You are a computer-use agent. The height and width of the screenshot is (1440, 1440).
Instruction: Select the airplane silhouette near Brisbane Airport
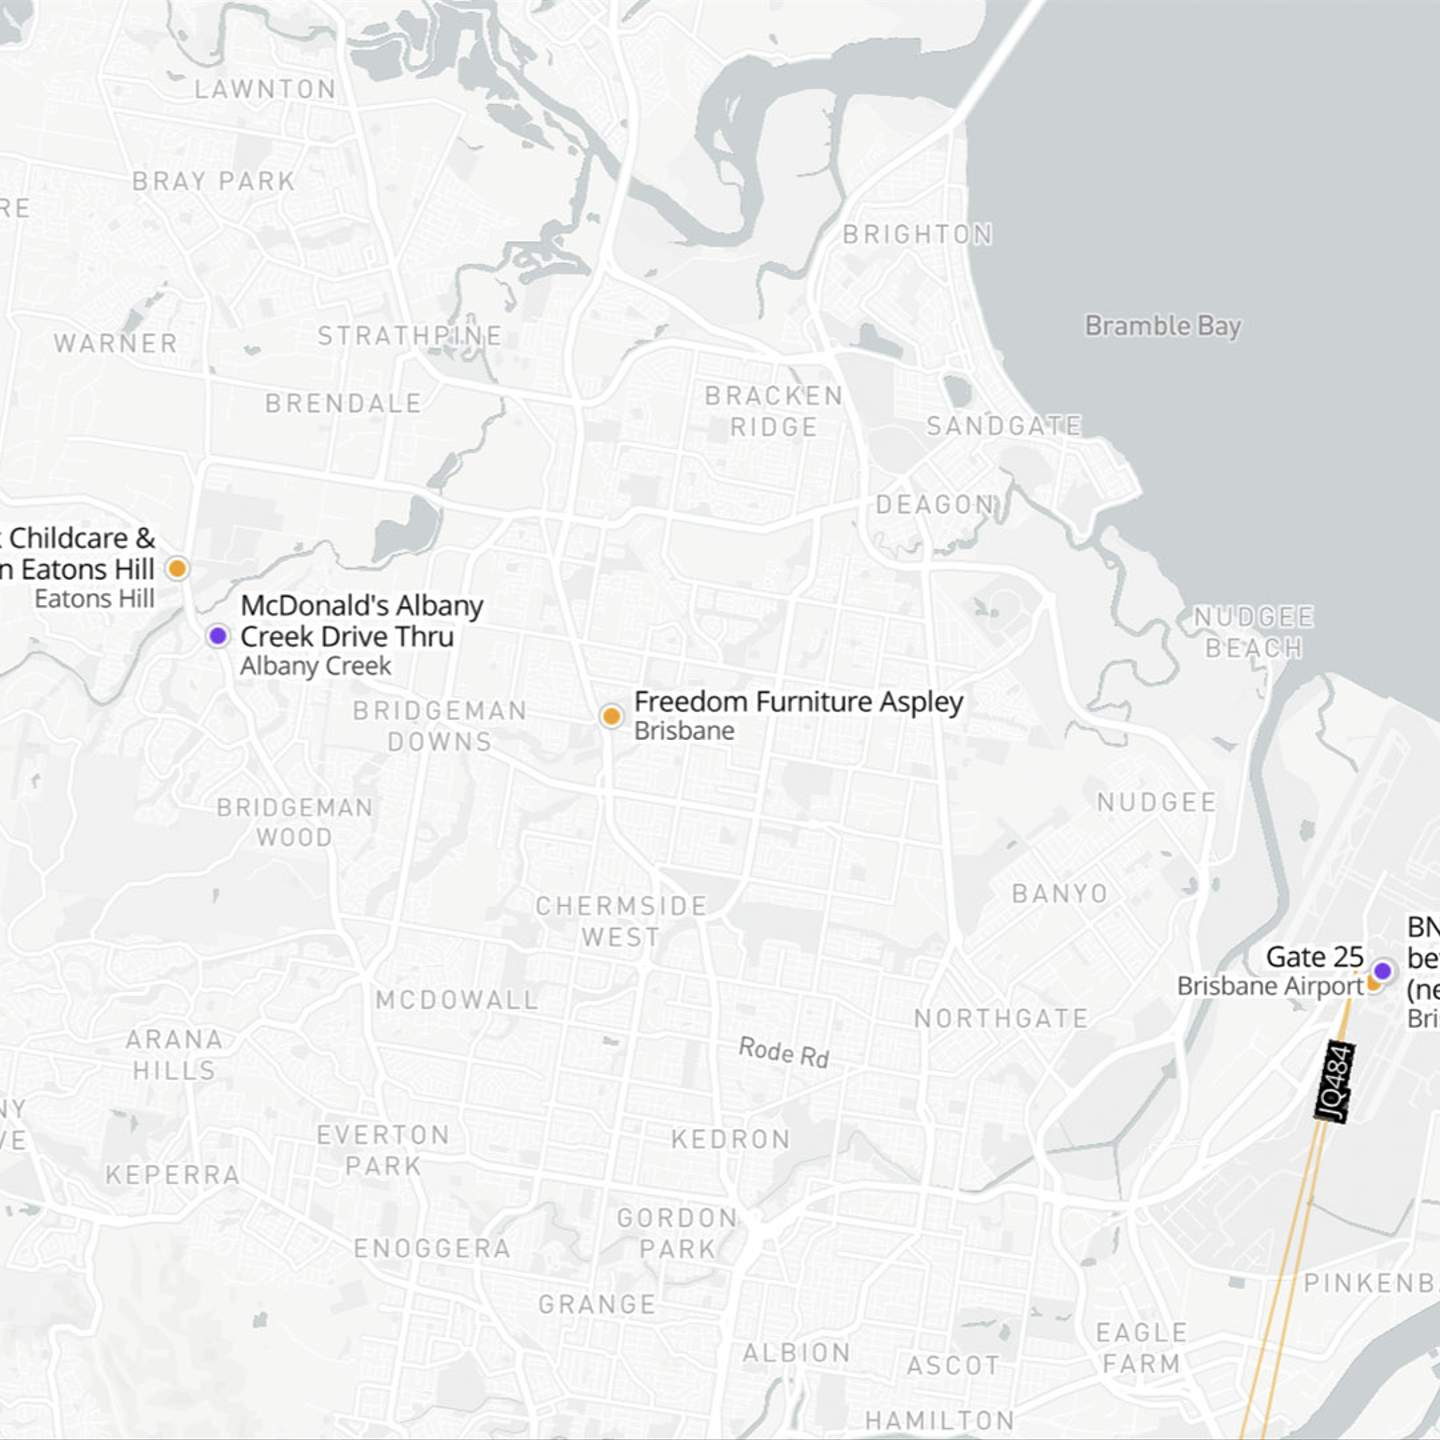(1297, 1005)
